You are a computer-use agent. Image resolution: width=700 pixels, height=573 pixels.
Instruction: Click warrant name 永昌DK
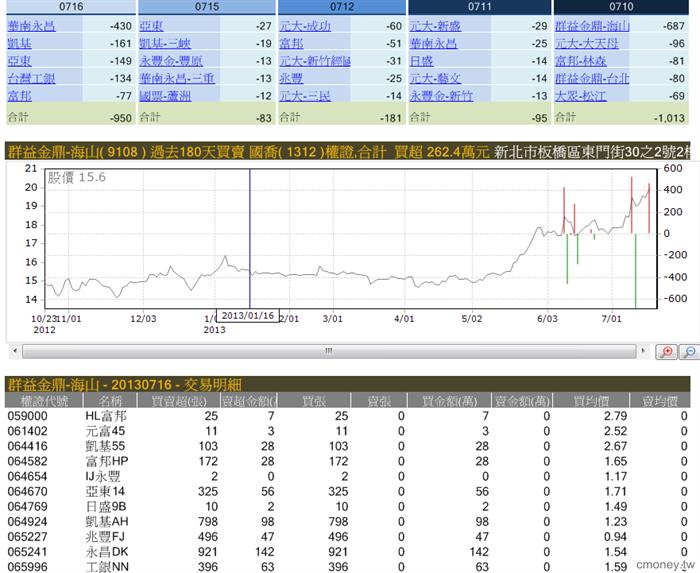(107, 552)
